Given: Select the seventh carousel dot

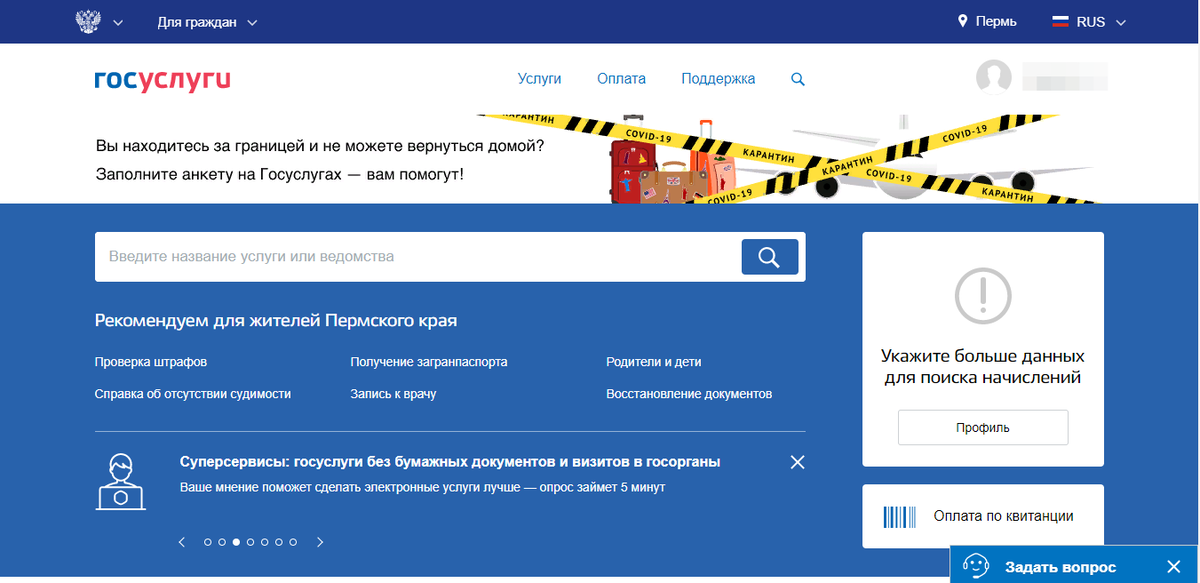Looking at the screenshot, I should (x=293, y=542).
